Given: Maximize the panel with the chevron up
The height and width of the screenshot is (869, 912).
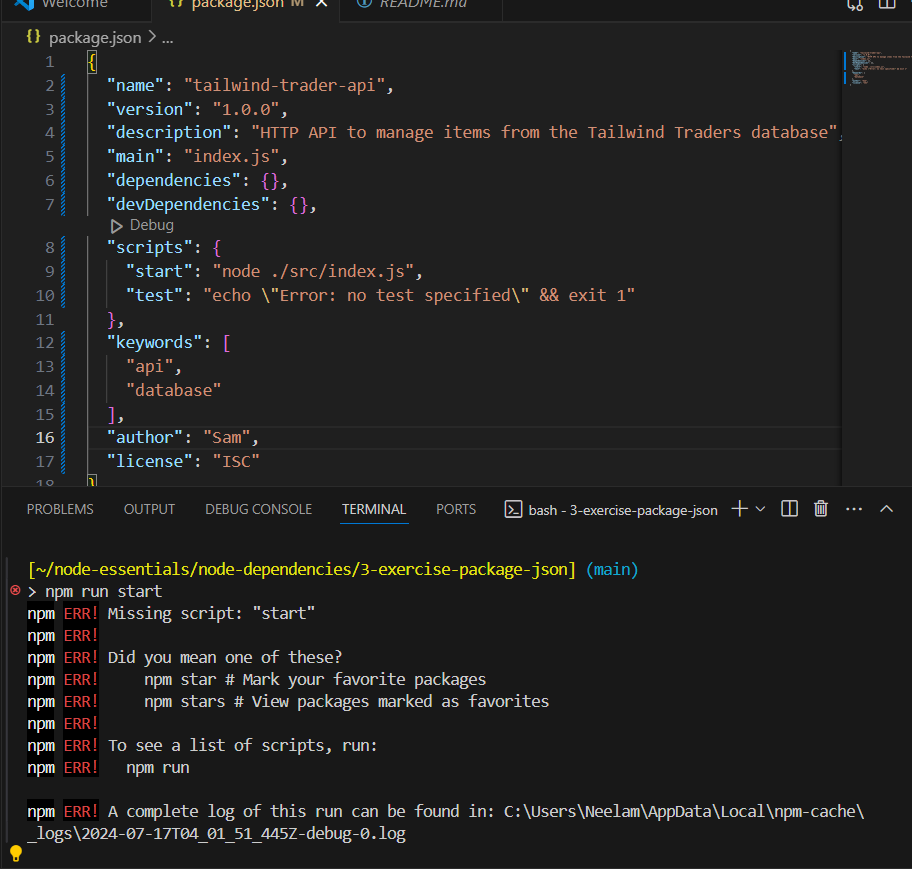Looking at the screenshot, I should tap(886, 509).
